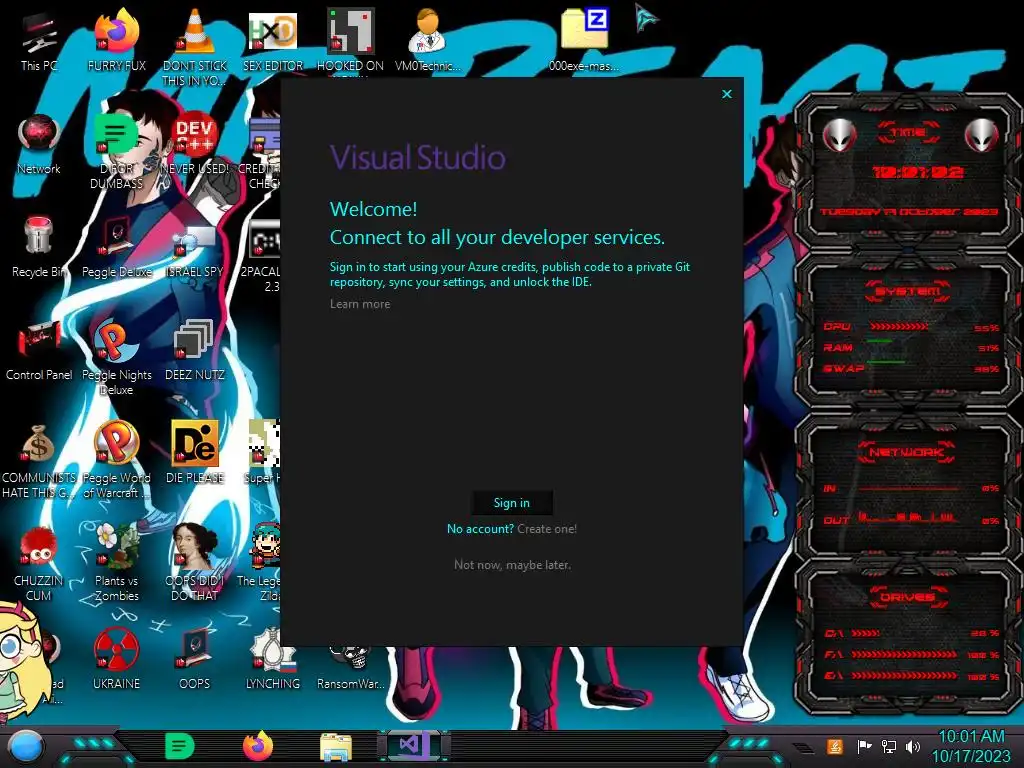Launch Peggle Deluxe shortcut
The image size is (1024, 768).
pos(116,247)
